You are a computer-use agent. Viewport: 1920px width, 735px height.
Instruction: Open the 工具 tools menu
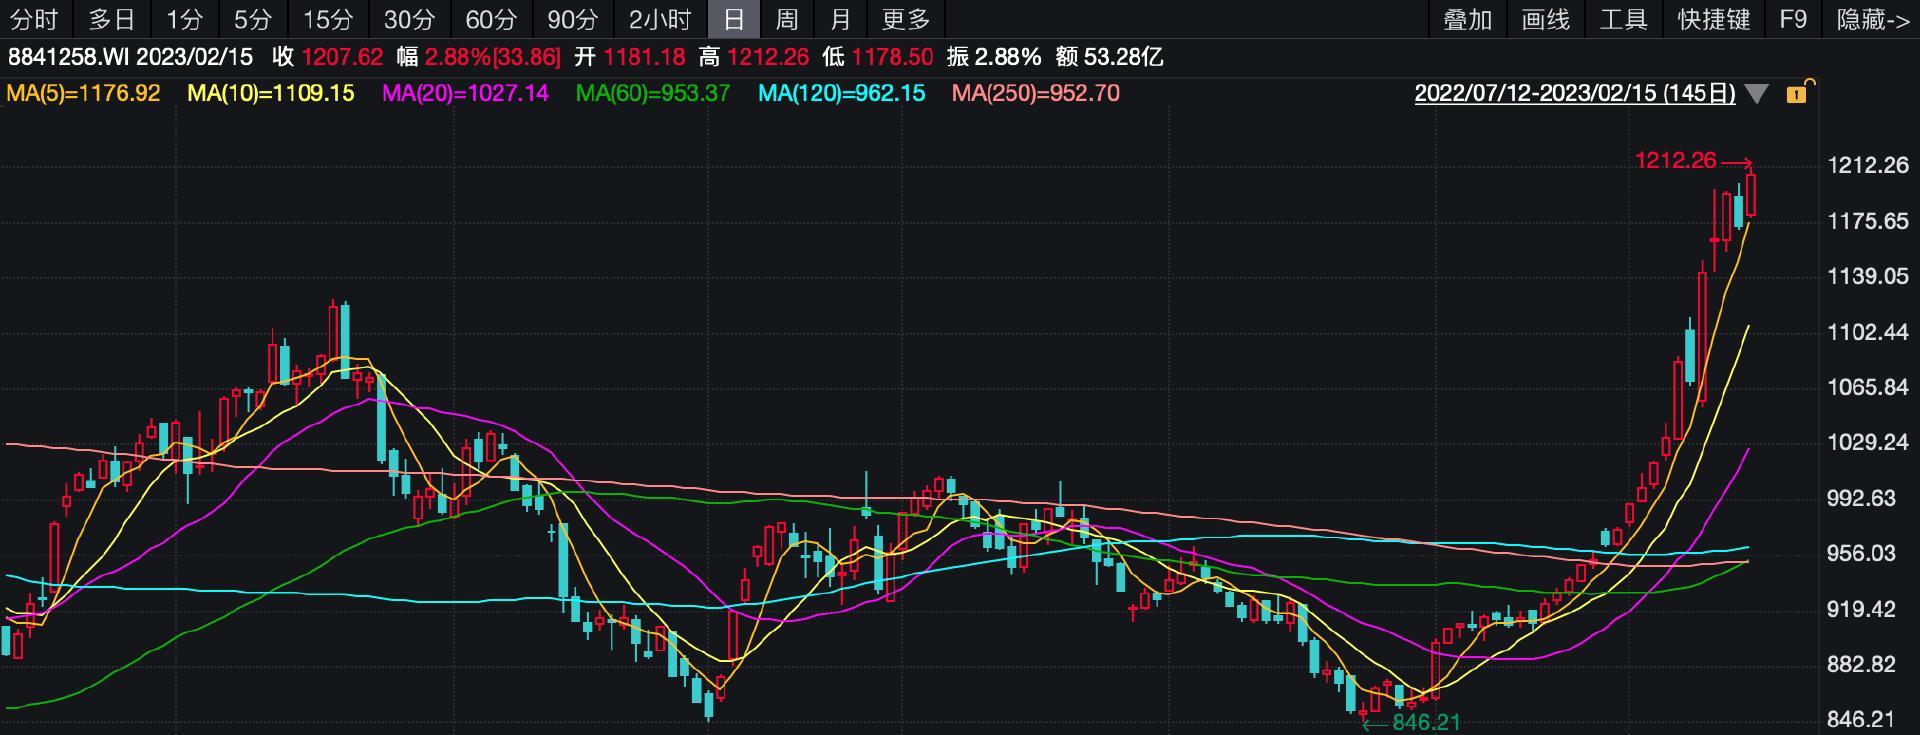(x=1623, y=19)
